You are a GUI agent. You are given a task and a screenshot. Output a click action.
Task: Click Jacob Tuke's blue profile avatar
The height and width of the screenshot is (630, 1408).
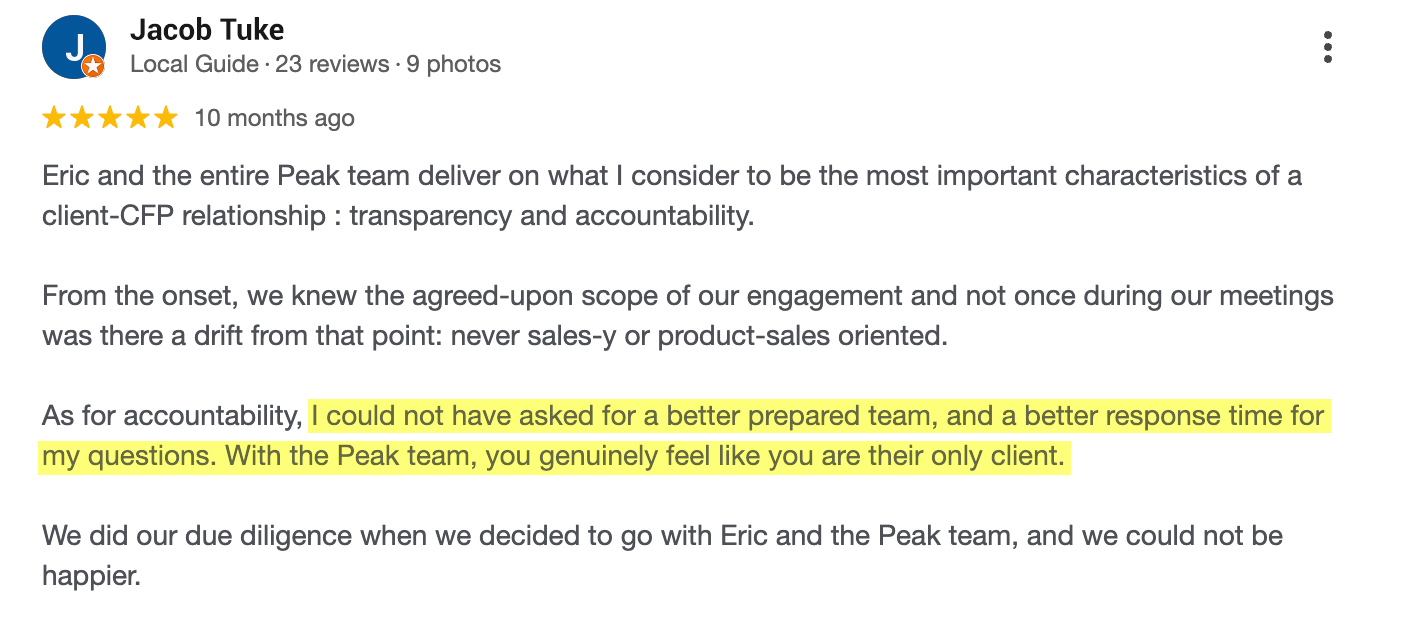coord(72,48)
